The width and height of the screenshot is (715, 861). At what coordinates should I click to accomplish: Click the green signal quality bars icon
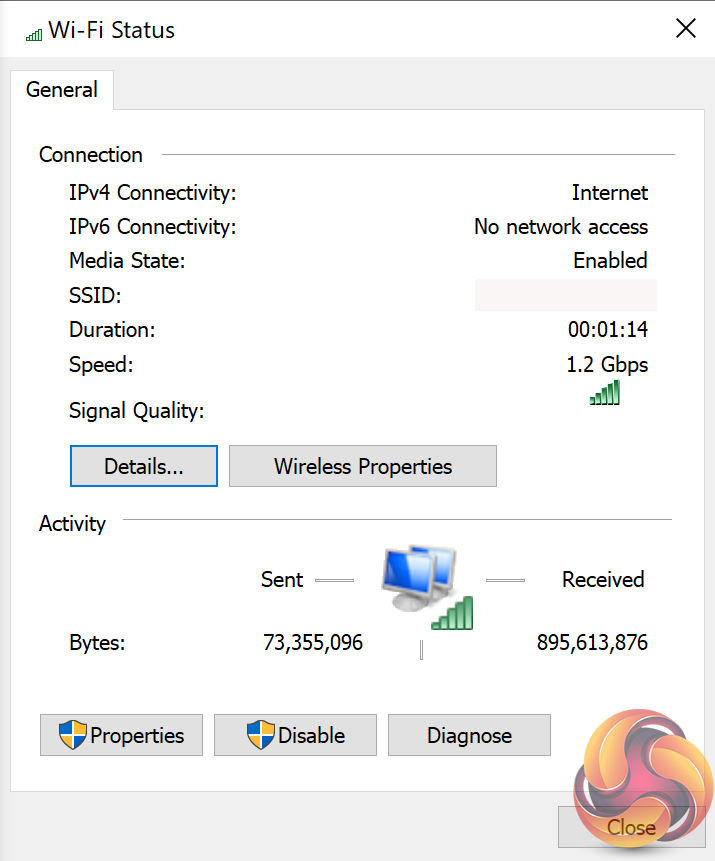coord(605,393)
